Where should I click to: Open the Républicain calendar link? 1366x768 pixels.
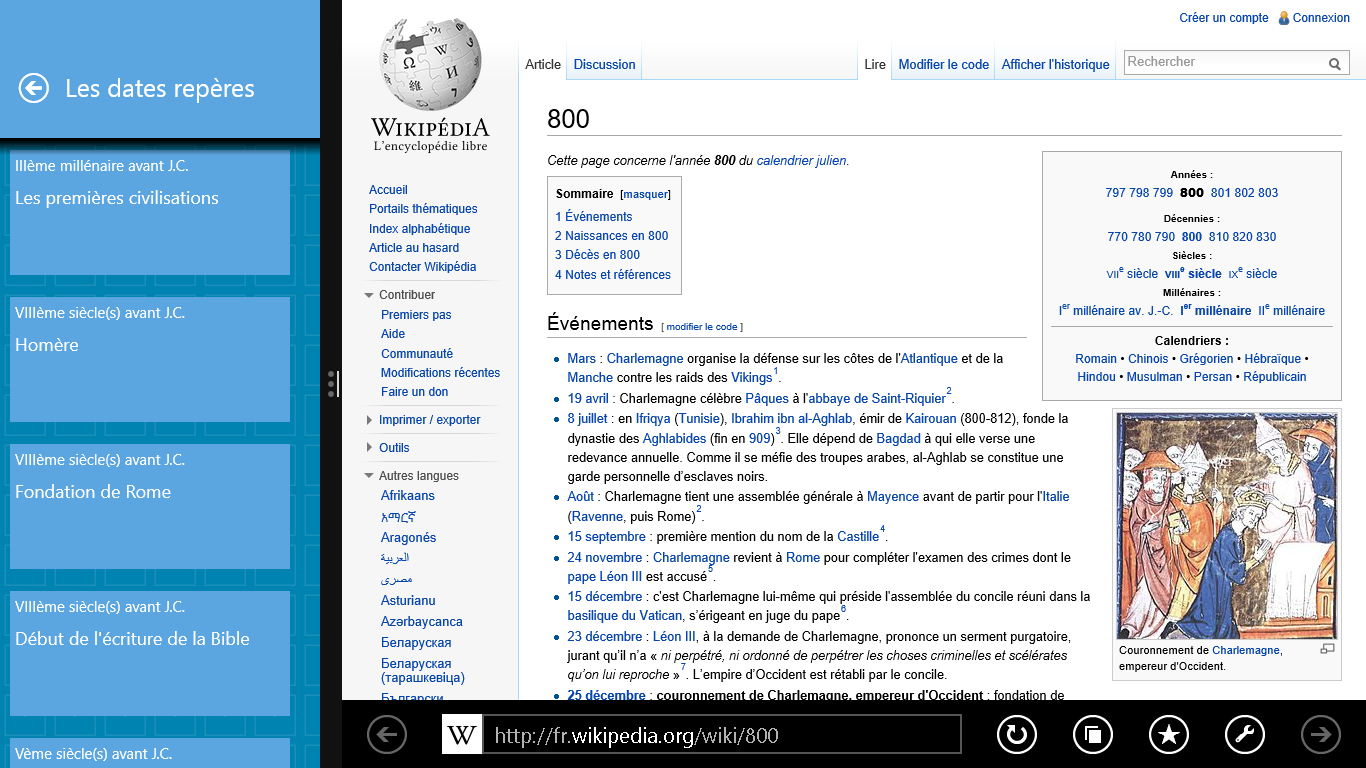(1275, 377)
